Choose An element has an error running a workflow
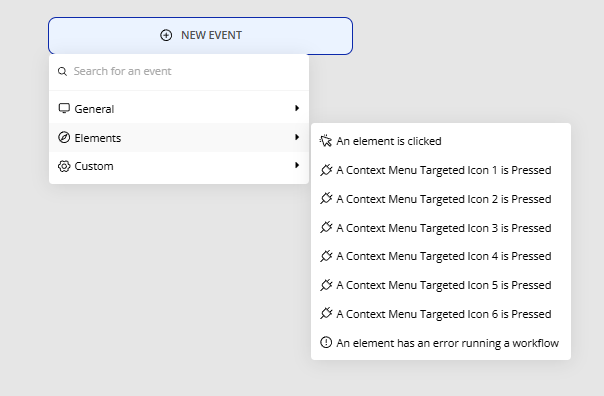This screenshot has width=604, height=396. pyautogui.click(x=441, y=343)
